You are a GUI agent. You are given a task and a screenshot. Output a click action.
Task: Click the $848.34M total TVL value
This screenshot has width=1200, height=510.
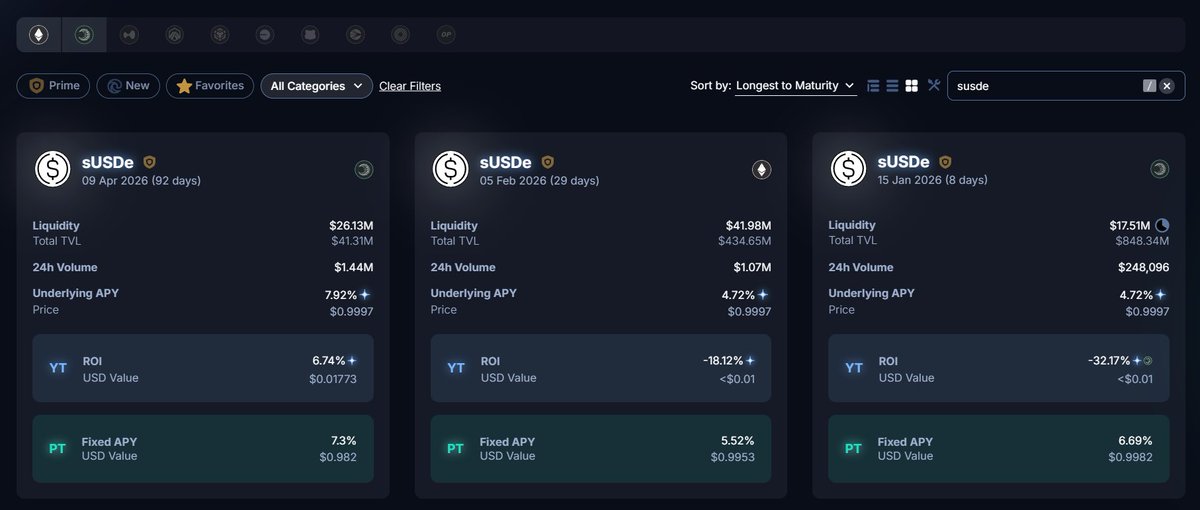coord(1143,241)
